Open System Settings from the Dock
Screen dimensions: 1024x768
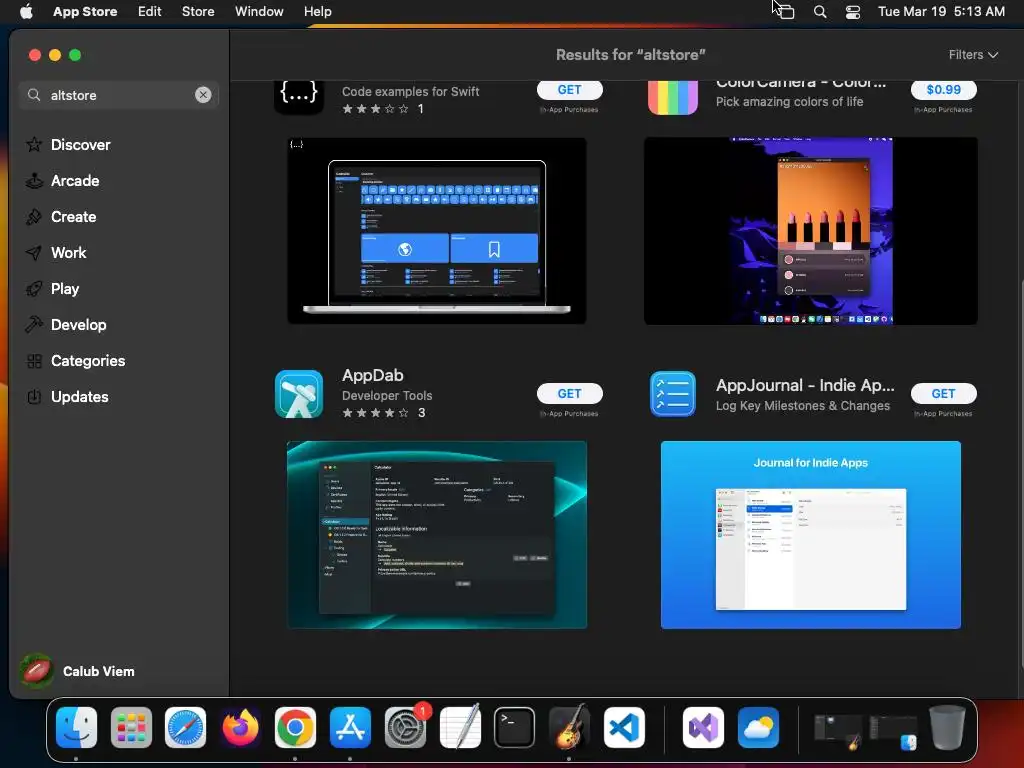pos(405,727)
